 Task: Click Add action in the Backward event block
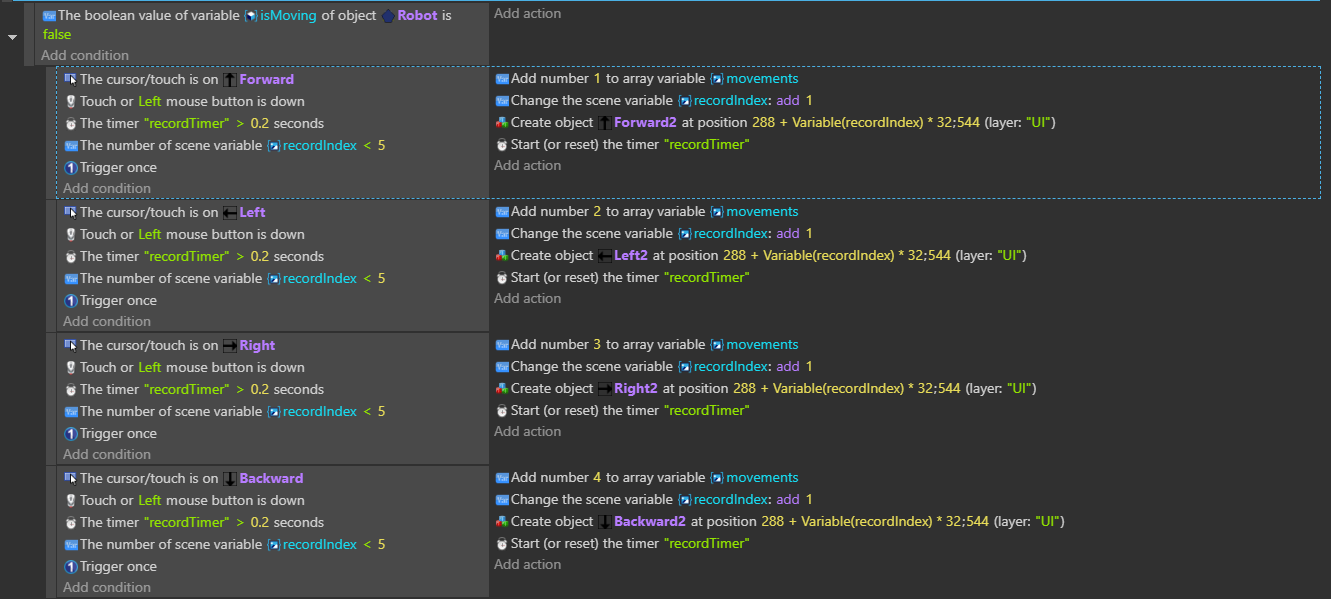coord(527,563)
